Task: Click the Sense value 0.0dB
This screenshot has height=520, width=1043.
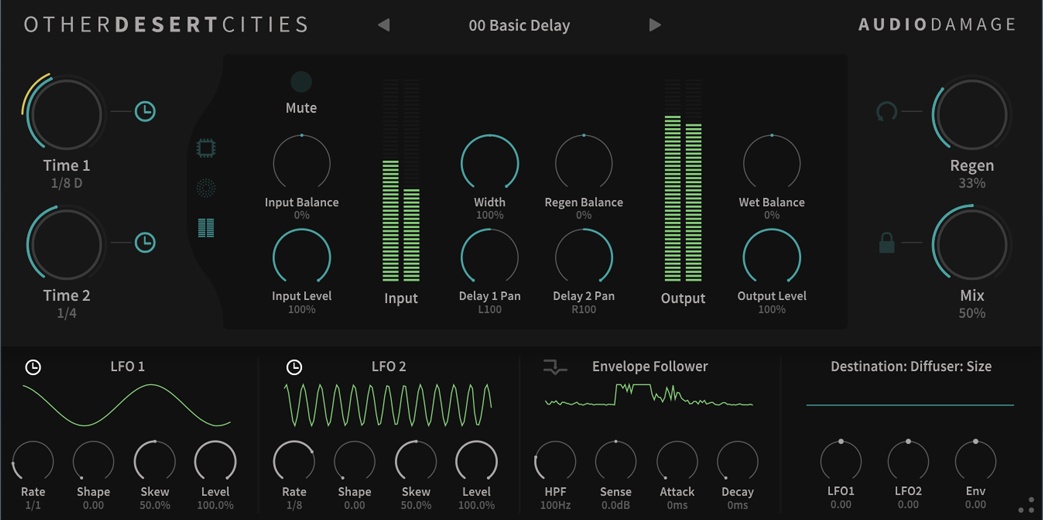Action: point(616,505)
